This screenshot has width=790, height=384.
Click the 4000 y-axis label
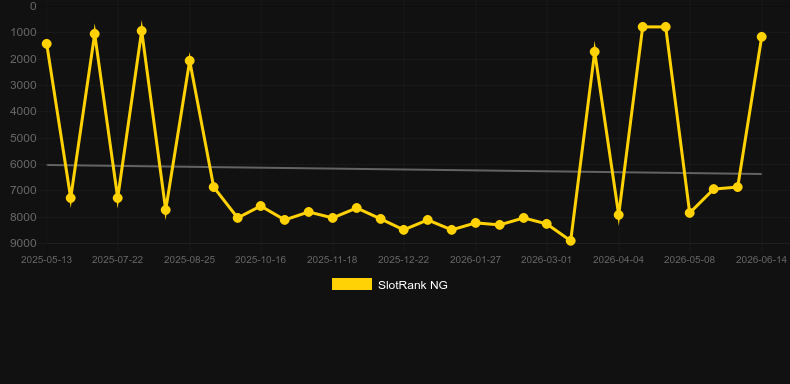[x=24, y=111]
